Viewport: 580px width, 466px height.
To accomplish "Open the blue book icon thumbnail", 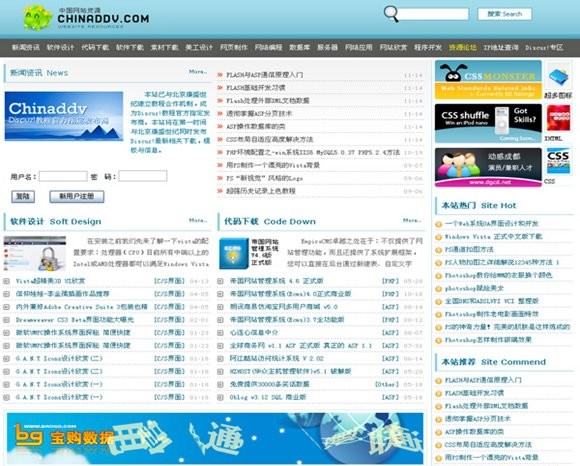I will 558,77.
